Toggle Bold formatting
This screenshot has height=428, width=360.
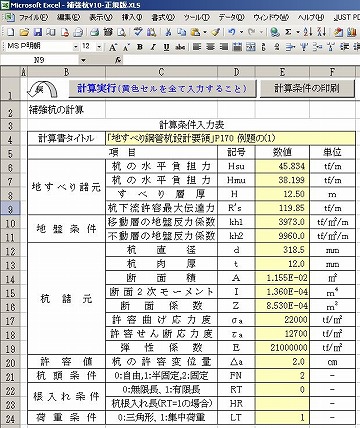click(x=140, y=47)
